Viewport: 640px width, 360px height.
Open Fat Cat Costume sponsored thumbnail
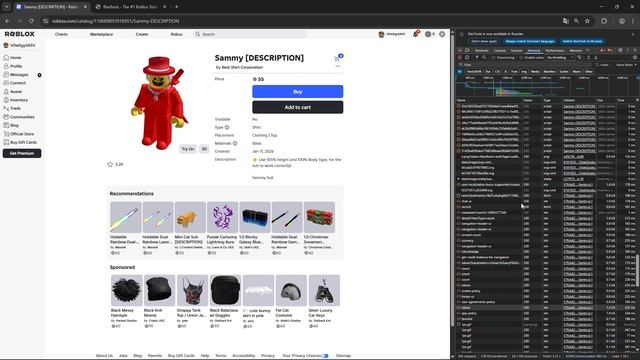tap(291, 290)
